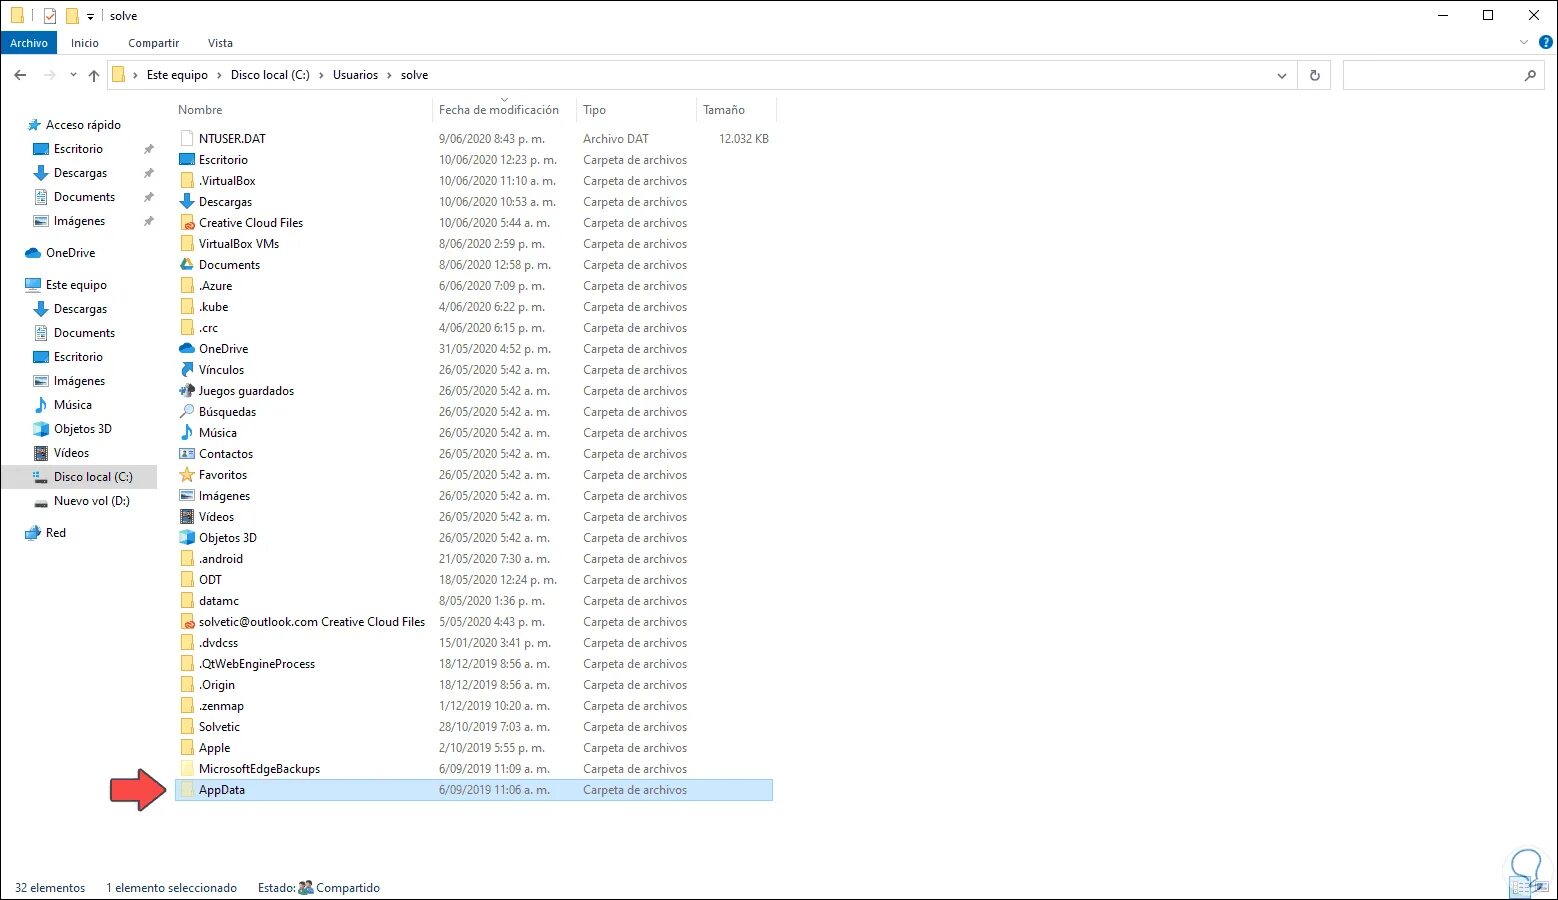The height and width of the screenshot is (900, 1558).
Task: Click the Back navigation arrow
Action: (20, 75)
